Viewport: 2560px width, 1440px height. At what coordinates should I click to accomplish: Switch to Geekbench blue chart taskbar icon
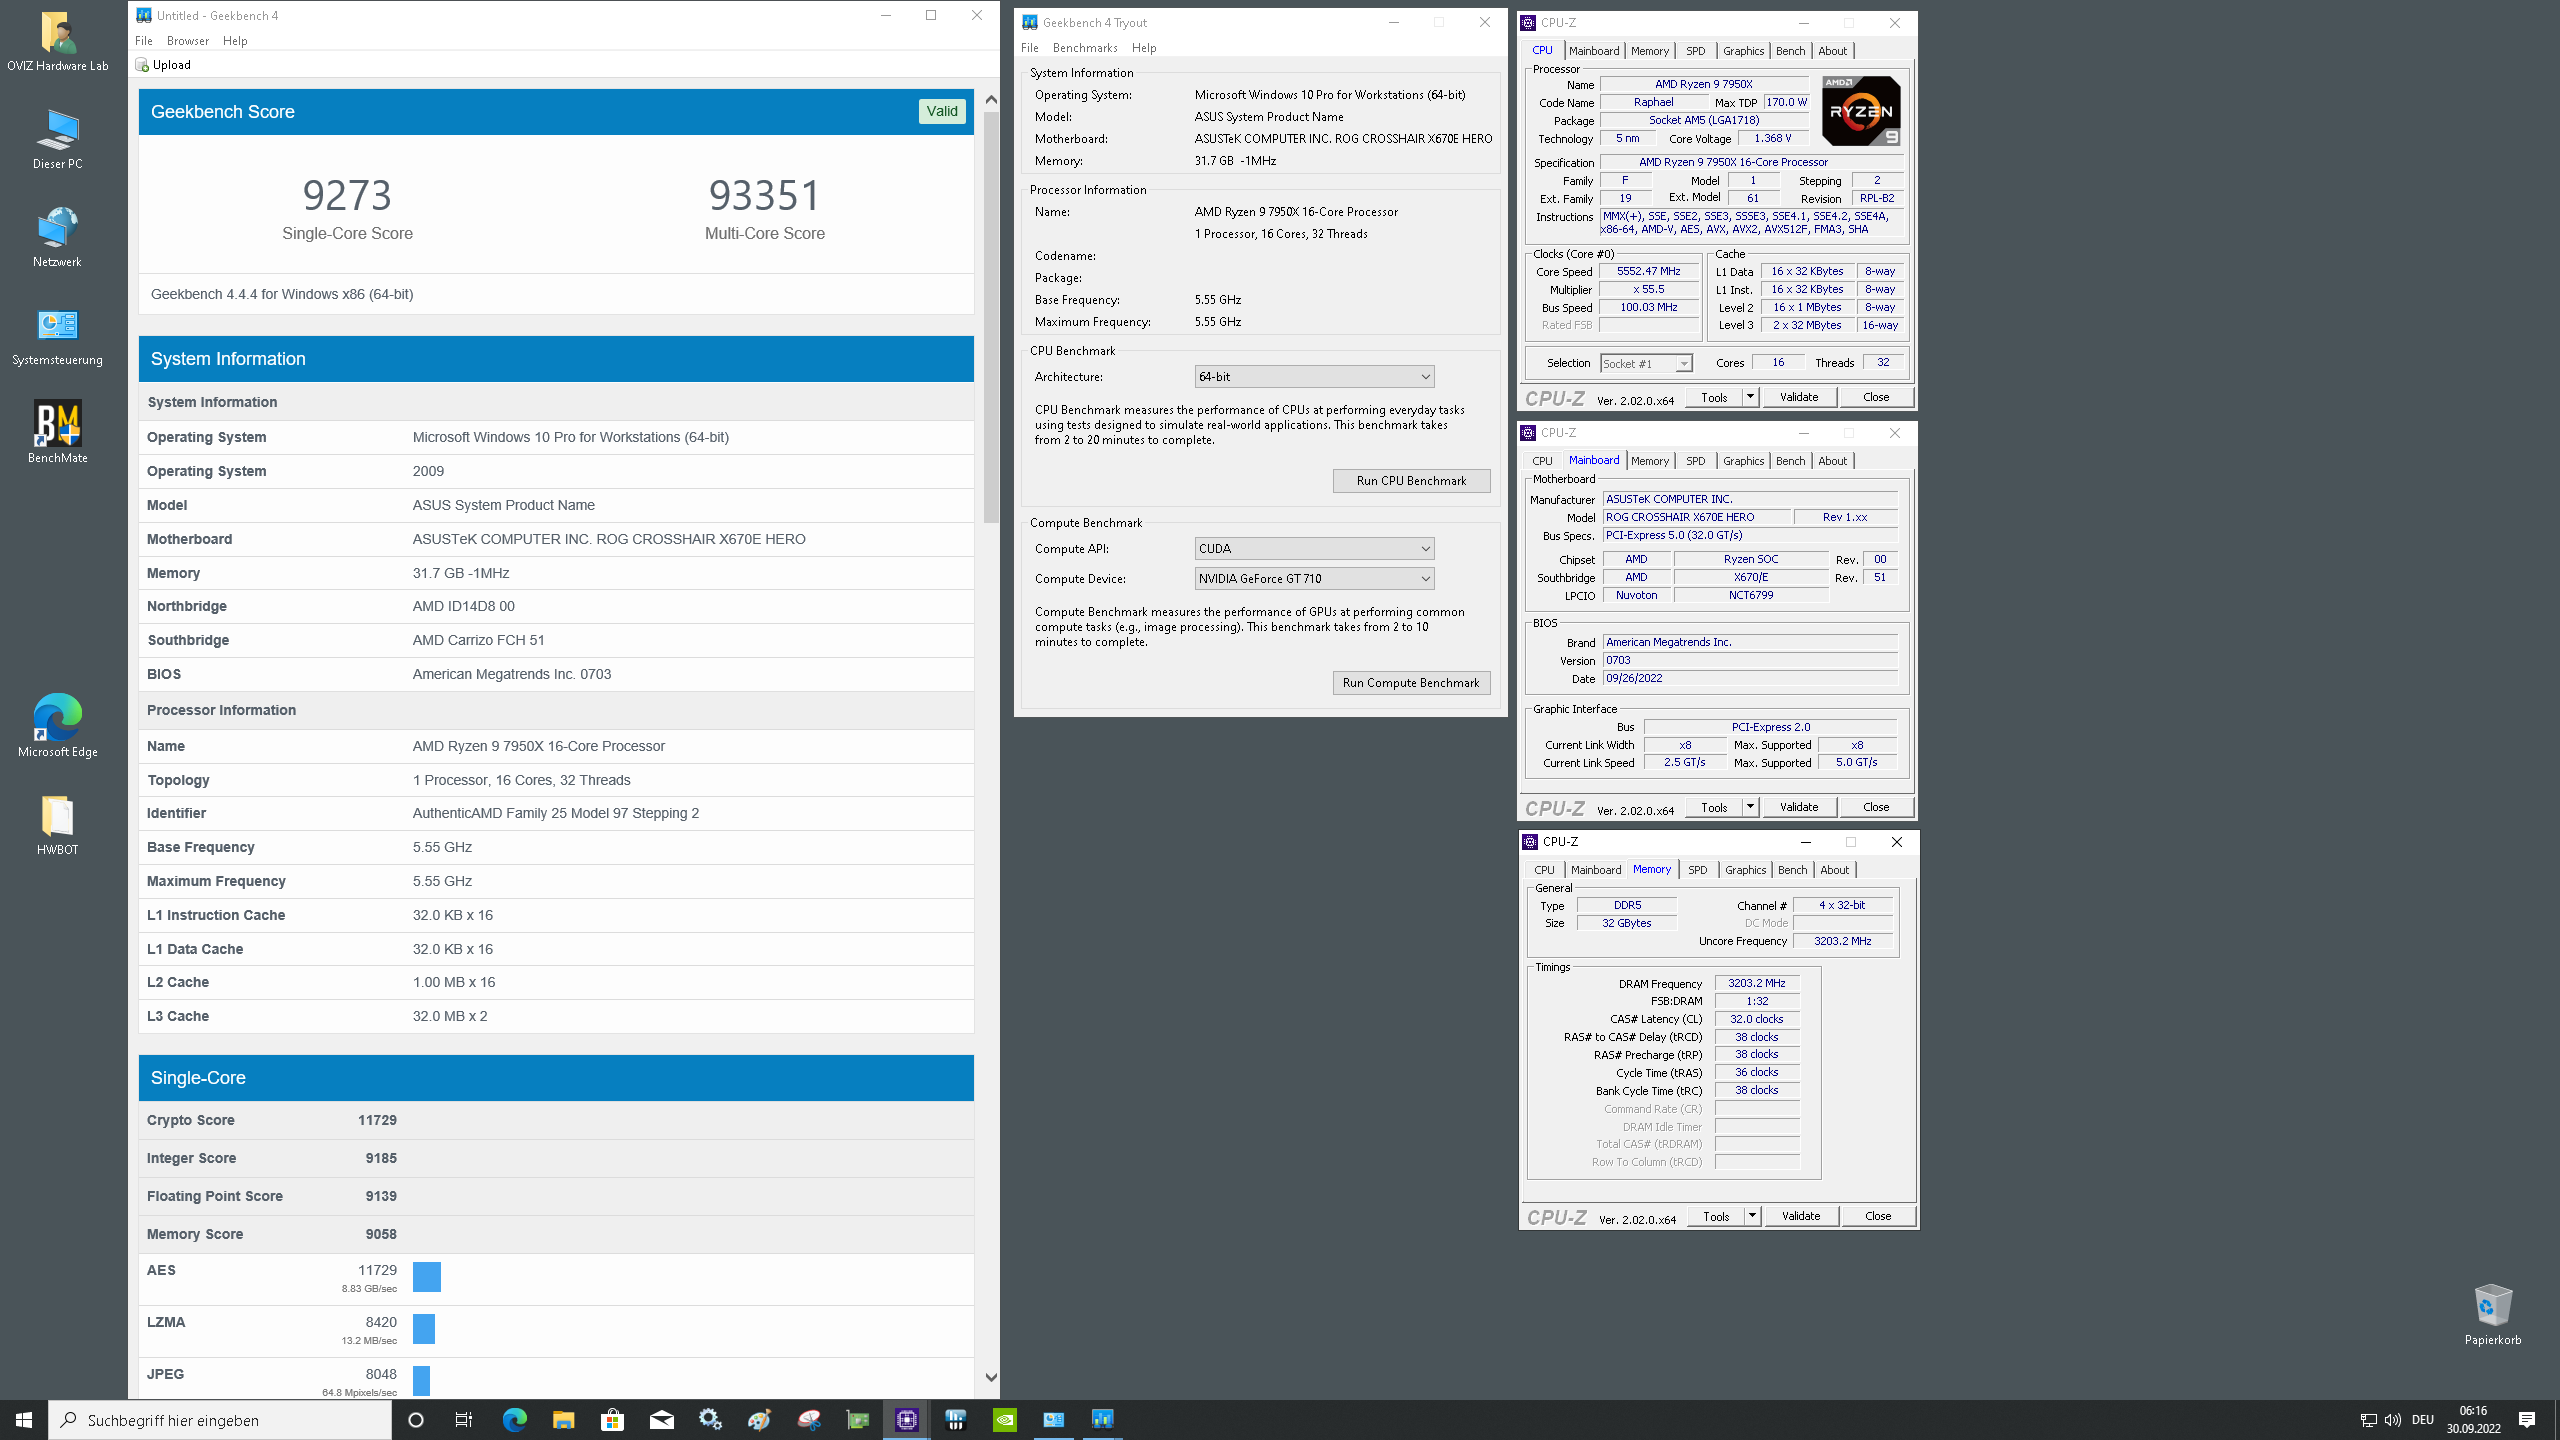coord(1102,1420)
